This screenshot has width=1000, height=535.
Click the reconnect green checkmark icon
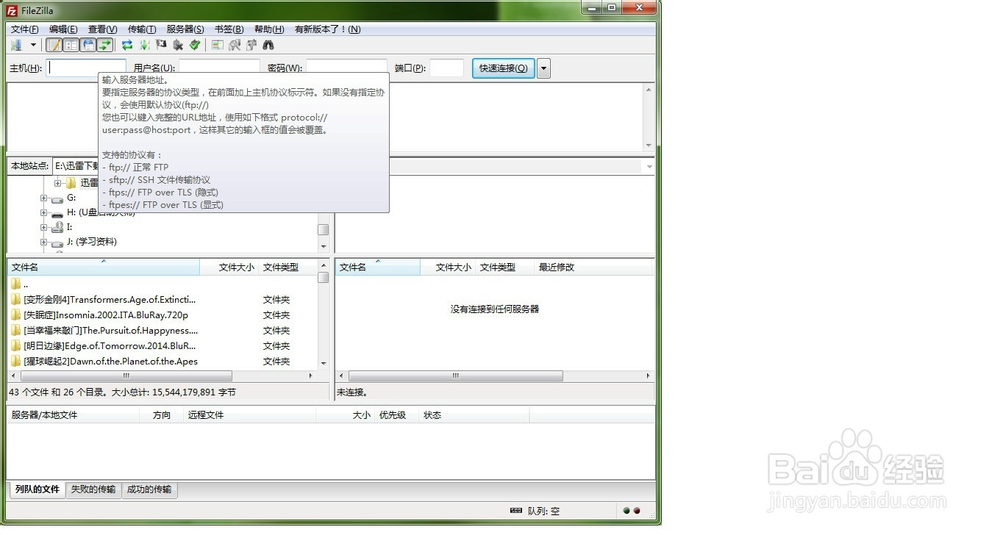pyautogui.click(x=195, y=45)
